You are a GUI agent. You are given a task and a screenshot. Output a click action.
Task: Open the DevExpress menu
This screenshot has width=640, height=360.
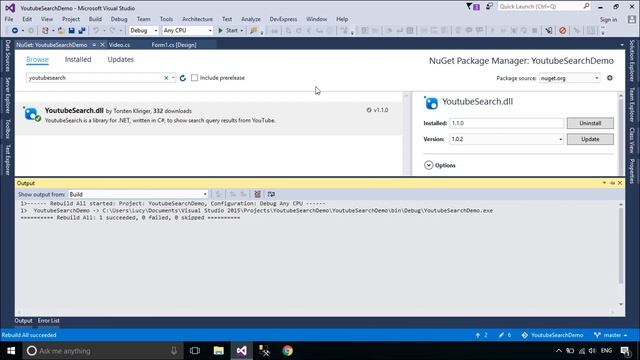283,19
